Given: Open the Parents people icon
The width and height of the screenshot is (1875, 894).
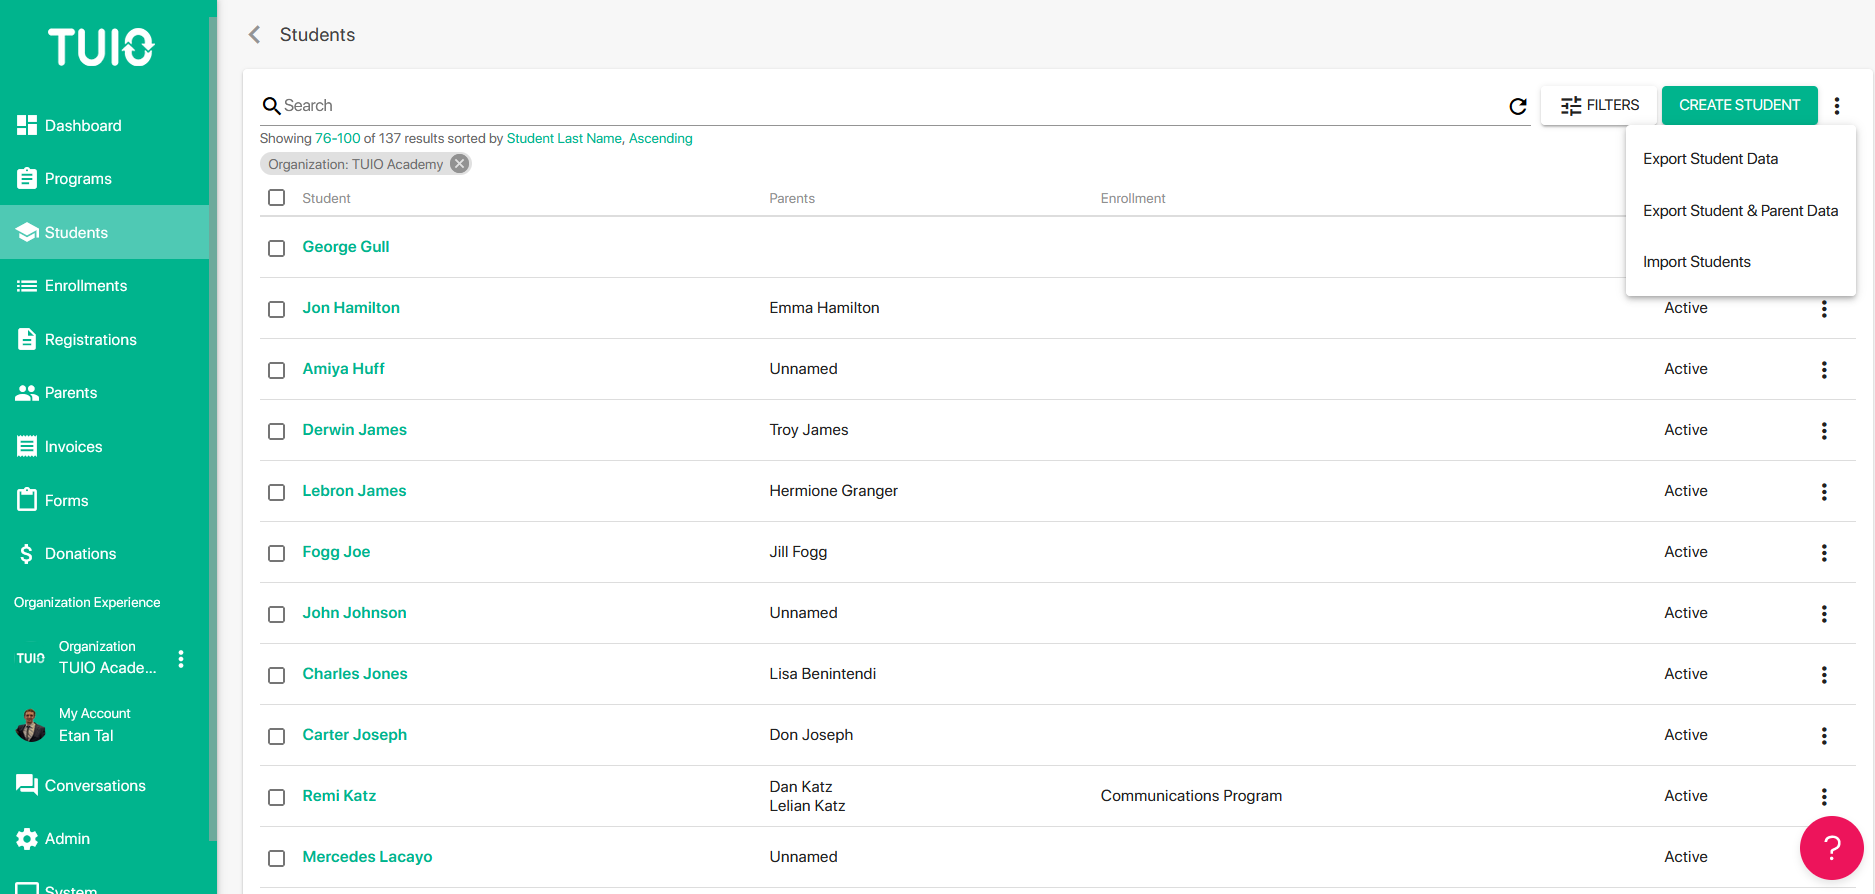Looking at the screenshot, I should (x=27, y=393).
